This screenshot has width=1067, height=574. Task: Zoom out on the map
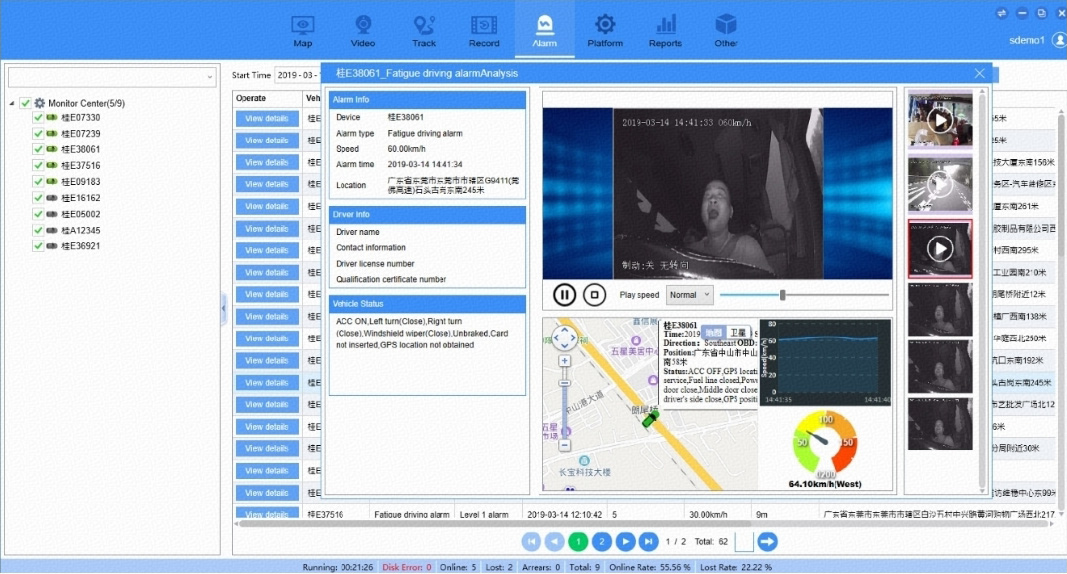click(564, 445)
